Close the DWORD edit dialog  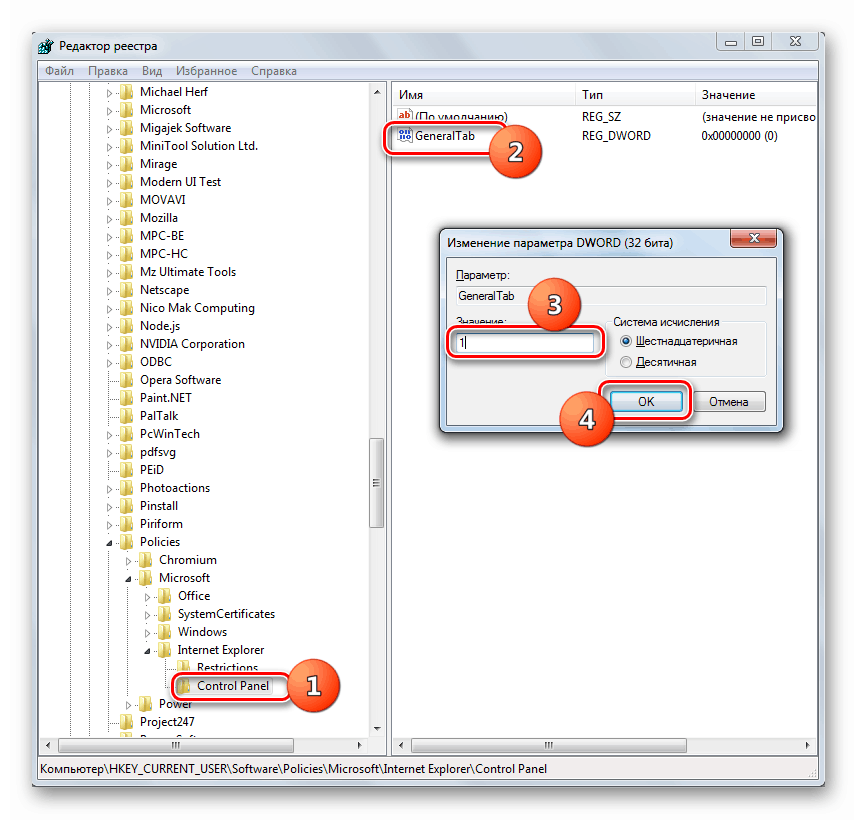754,238
